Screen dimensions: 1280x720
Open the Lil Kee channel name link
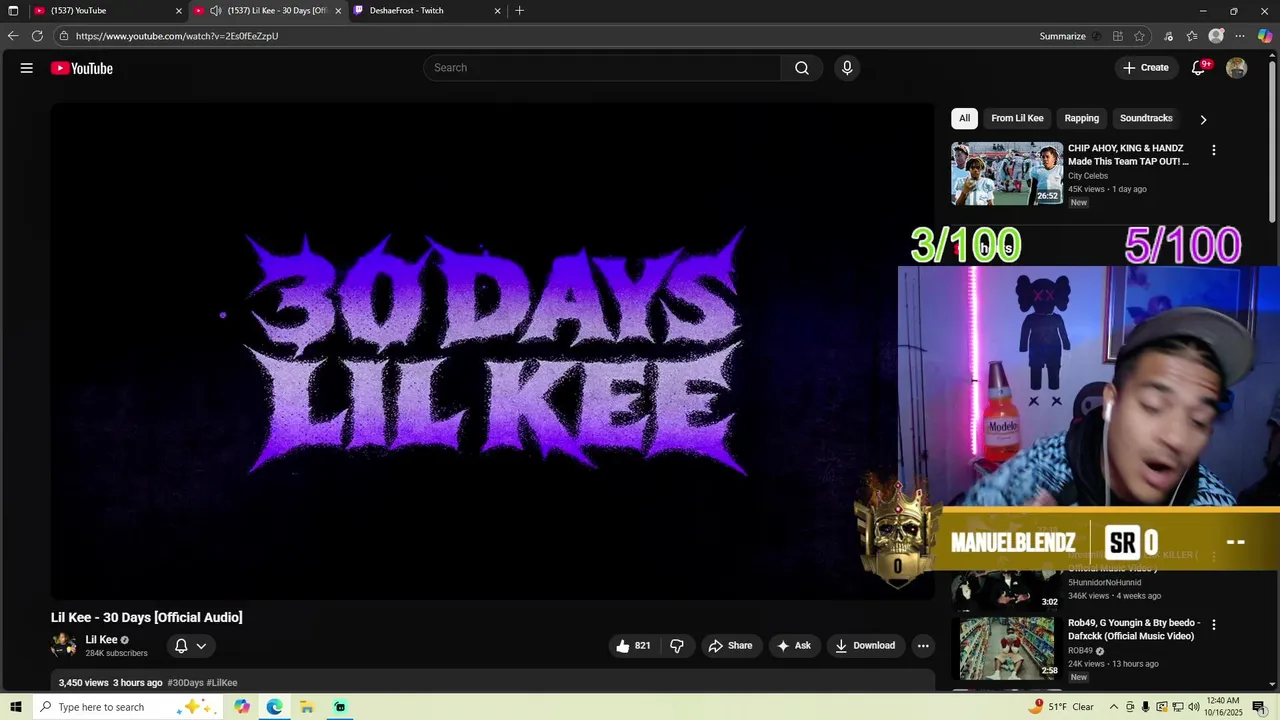click(x=101, y=640)
